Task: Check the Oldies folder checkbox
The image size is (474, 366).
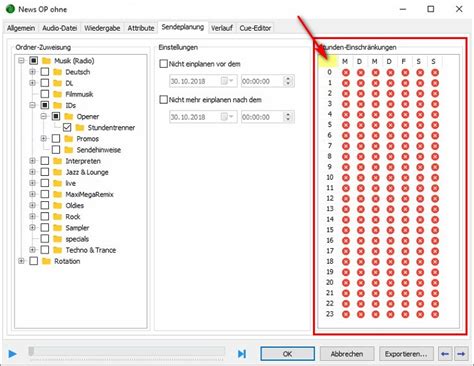Action: (x=45, y=205)
